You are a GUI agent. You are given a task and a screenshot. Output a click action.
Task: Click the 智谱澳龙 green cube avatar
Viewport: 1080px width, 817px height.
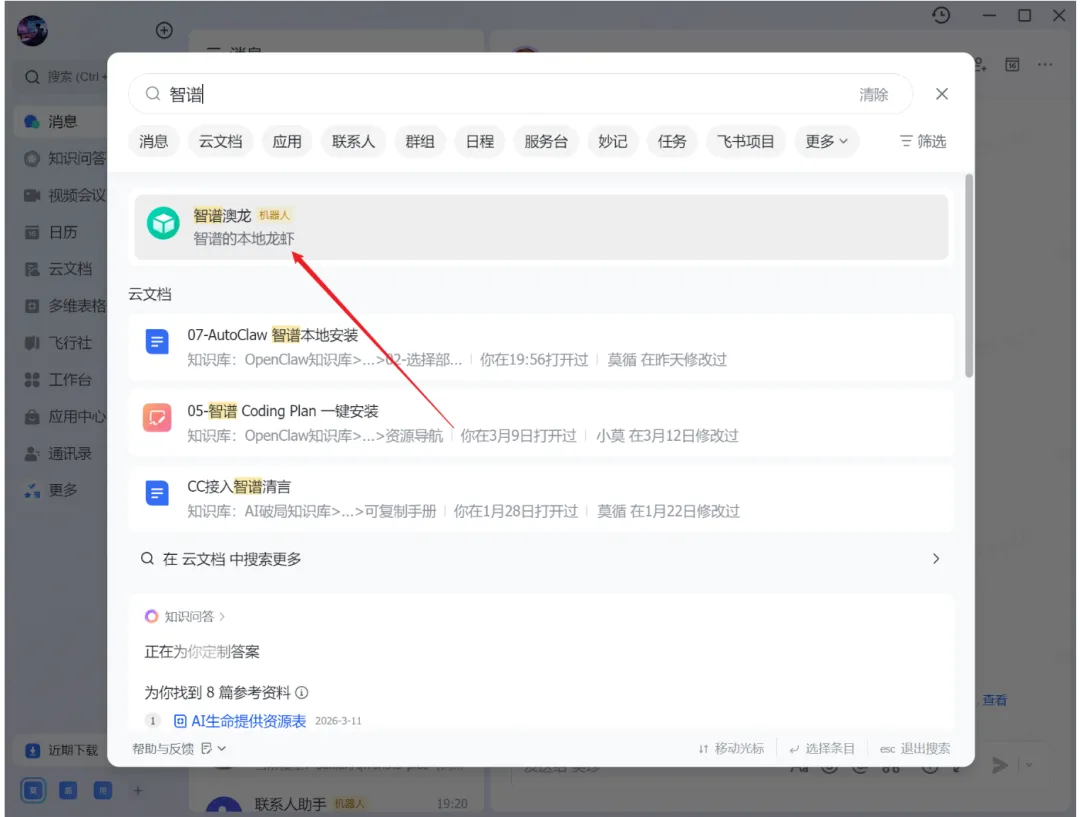(163, 223)
